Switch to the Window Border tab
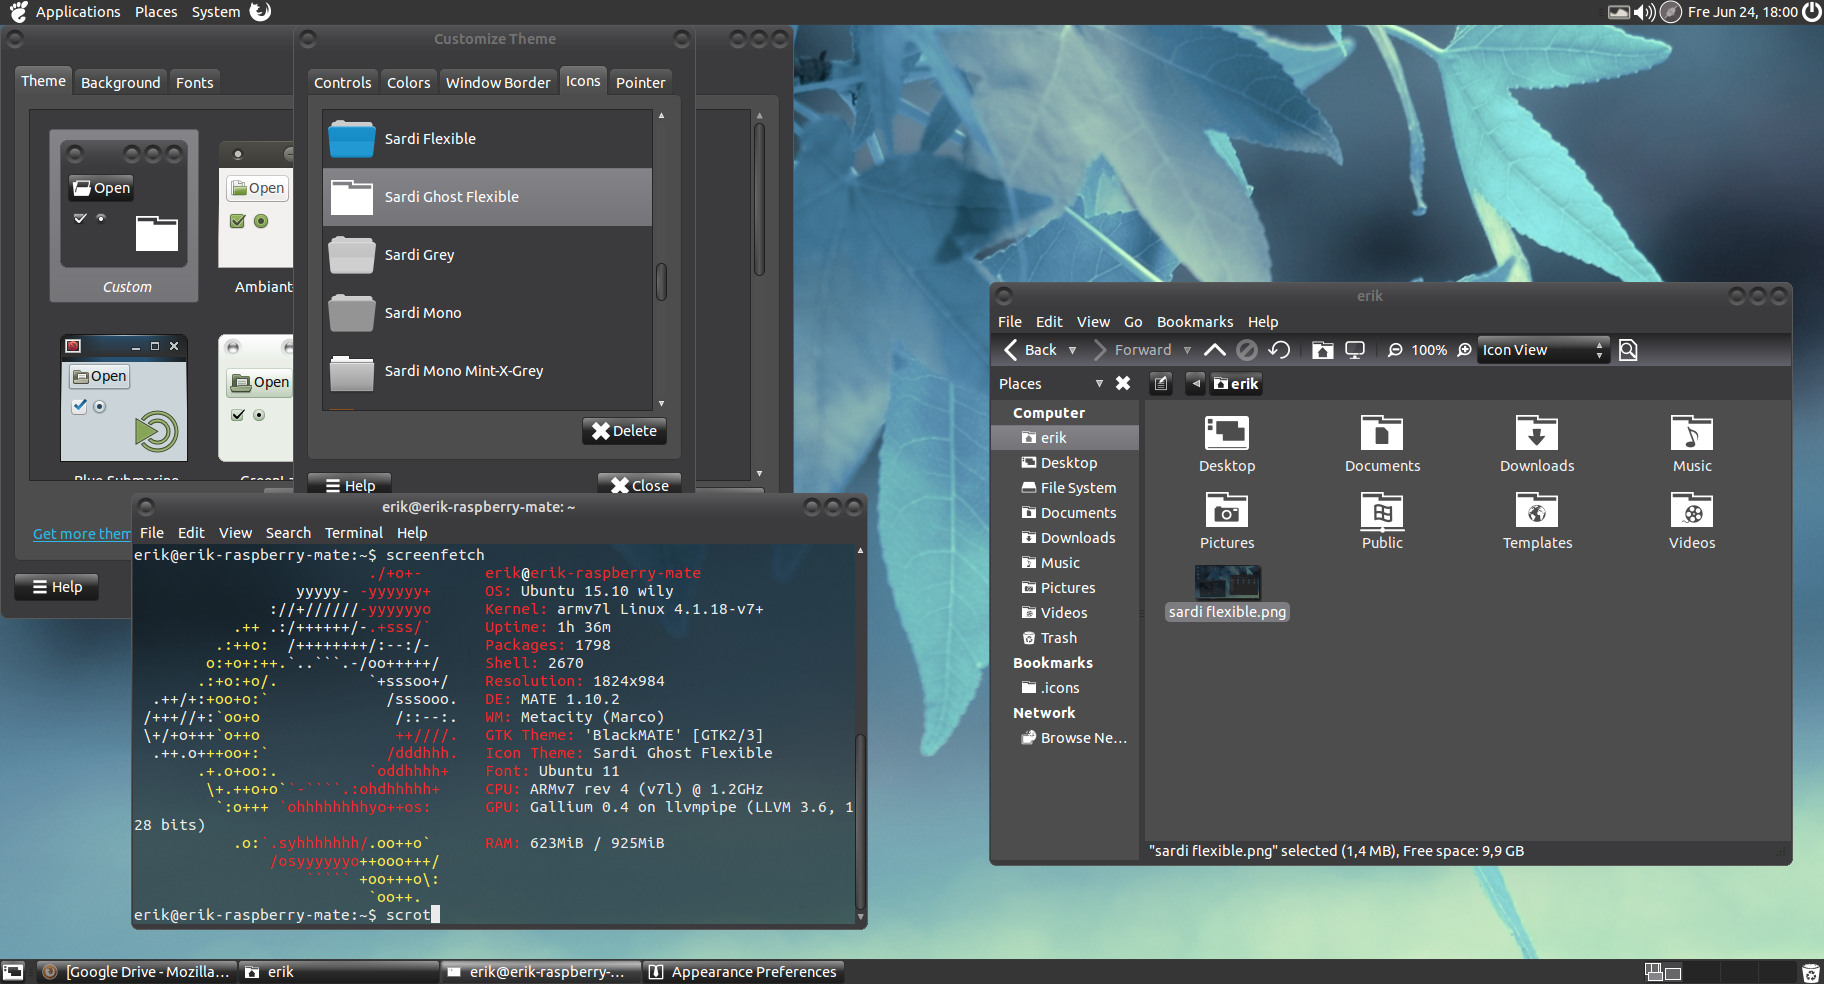 point(497,82)
